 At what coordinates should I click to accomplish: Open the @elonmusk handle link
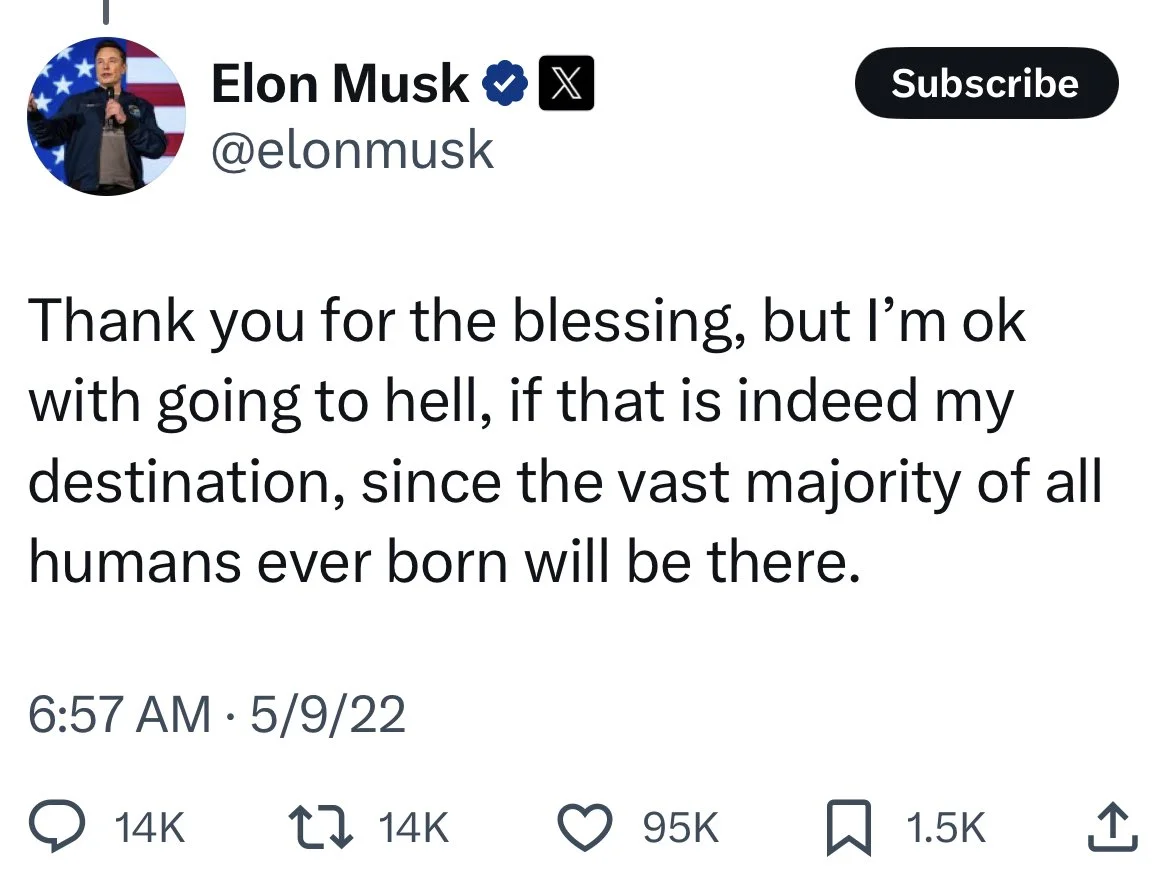click(x=352, y=151)
